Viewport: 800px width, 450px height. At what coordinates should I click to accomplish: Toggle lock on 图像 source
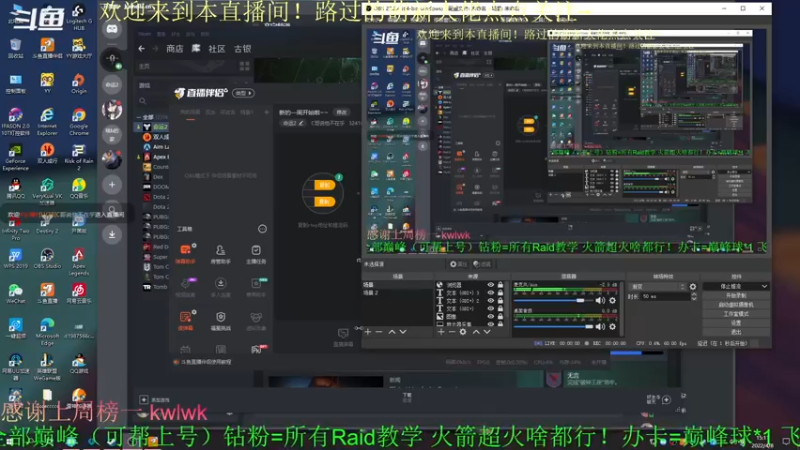(x=501, y=316)
